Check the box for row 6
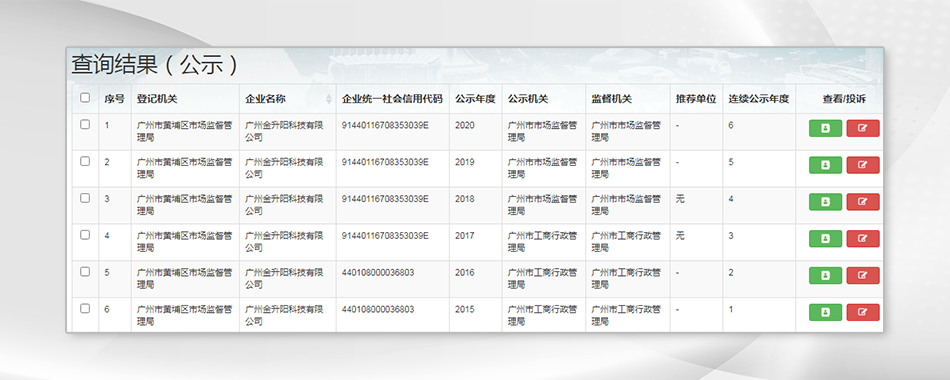 [x=85, y=308]
